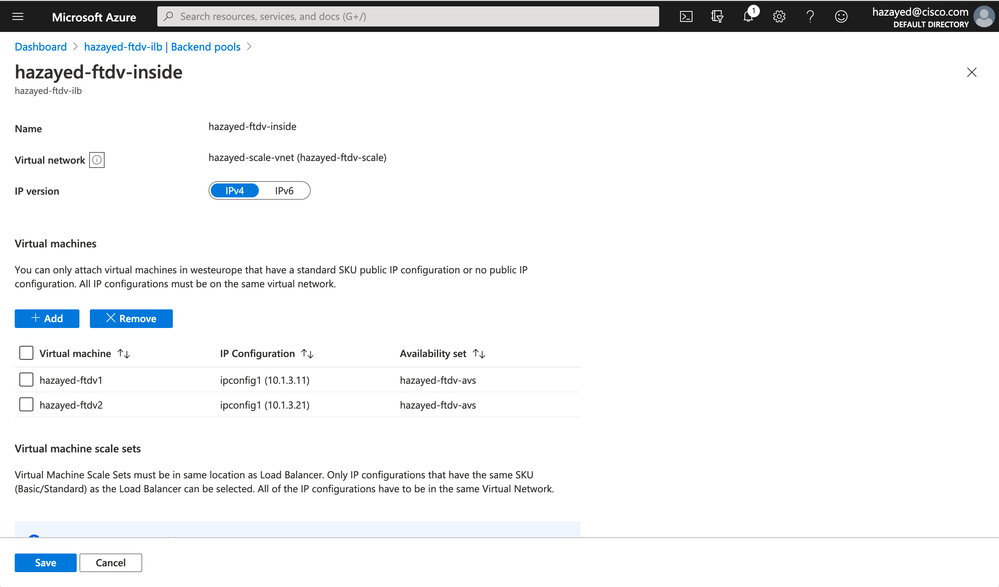
Task: Save the backend pool changes
Action: click(45, 563)
